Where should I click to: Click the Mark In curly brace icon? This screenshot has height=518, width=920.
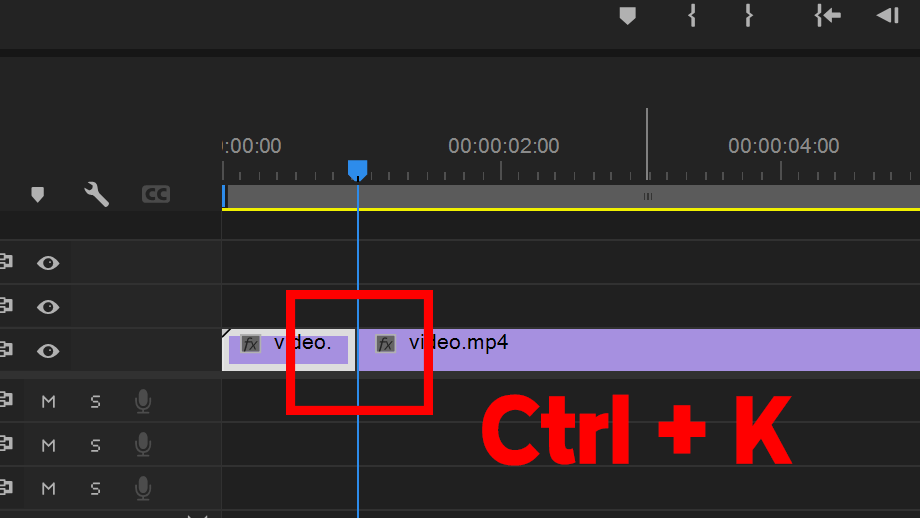(692, 15)
